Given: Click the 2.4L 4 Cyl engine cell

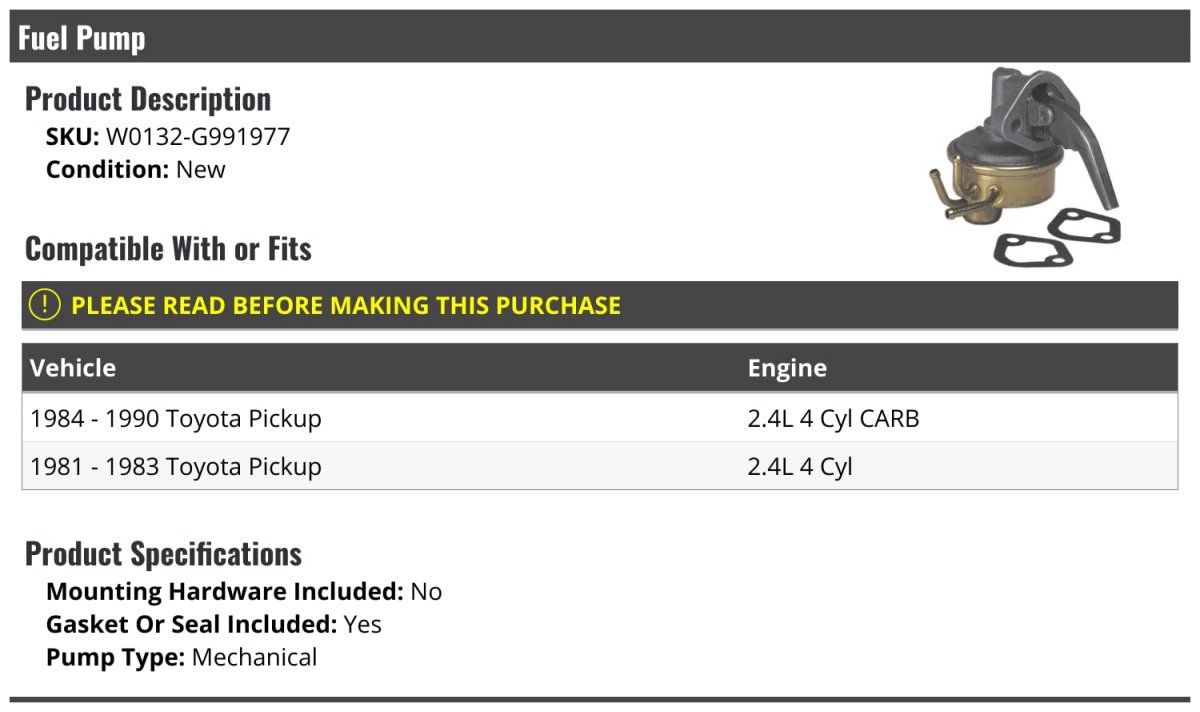Looking at the screenshot, I should [800, 467].
